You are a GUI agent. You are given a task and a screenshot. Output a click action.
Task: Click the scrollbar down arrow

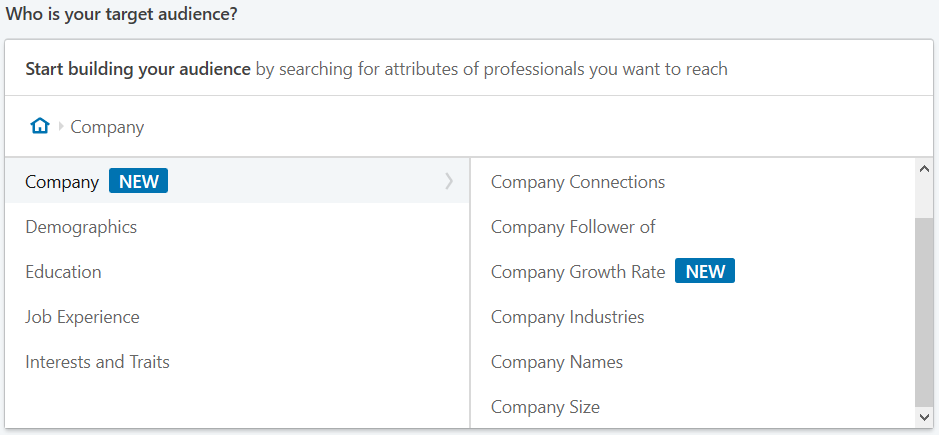click(923, 417)
